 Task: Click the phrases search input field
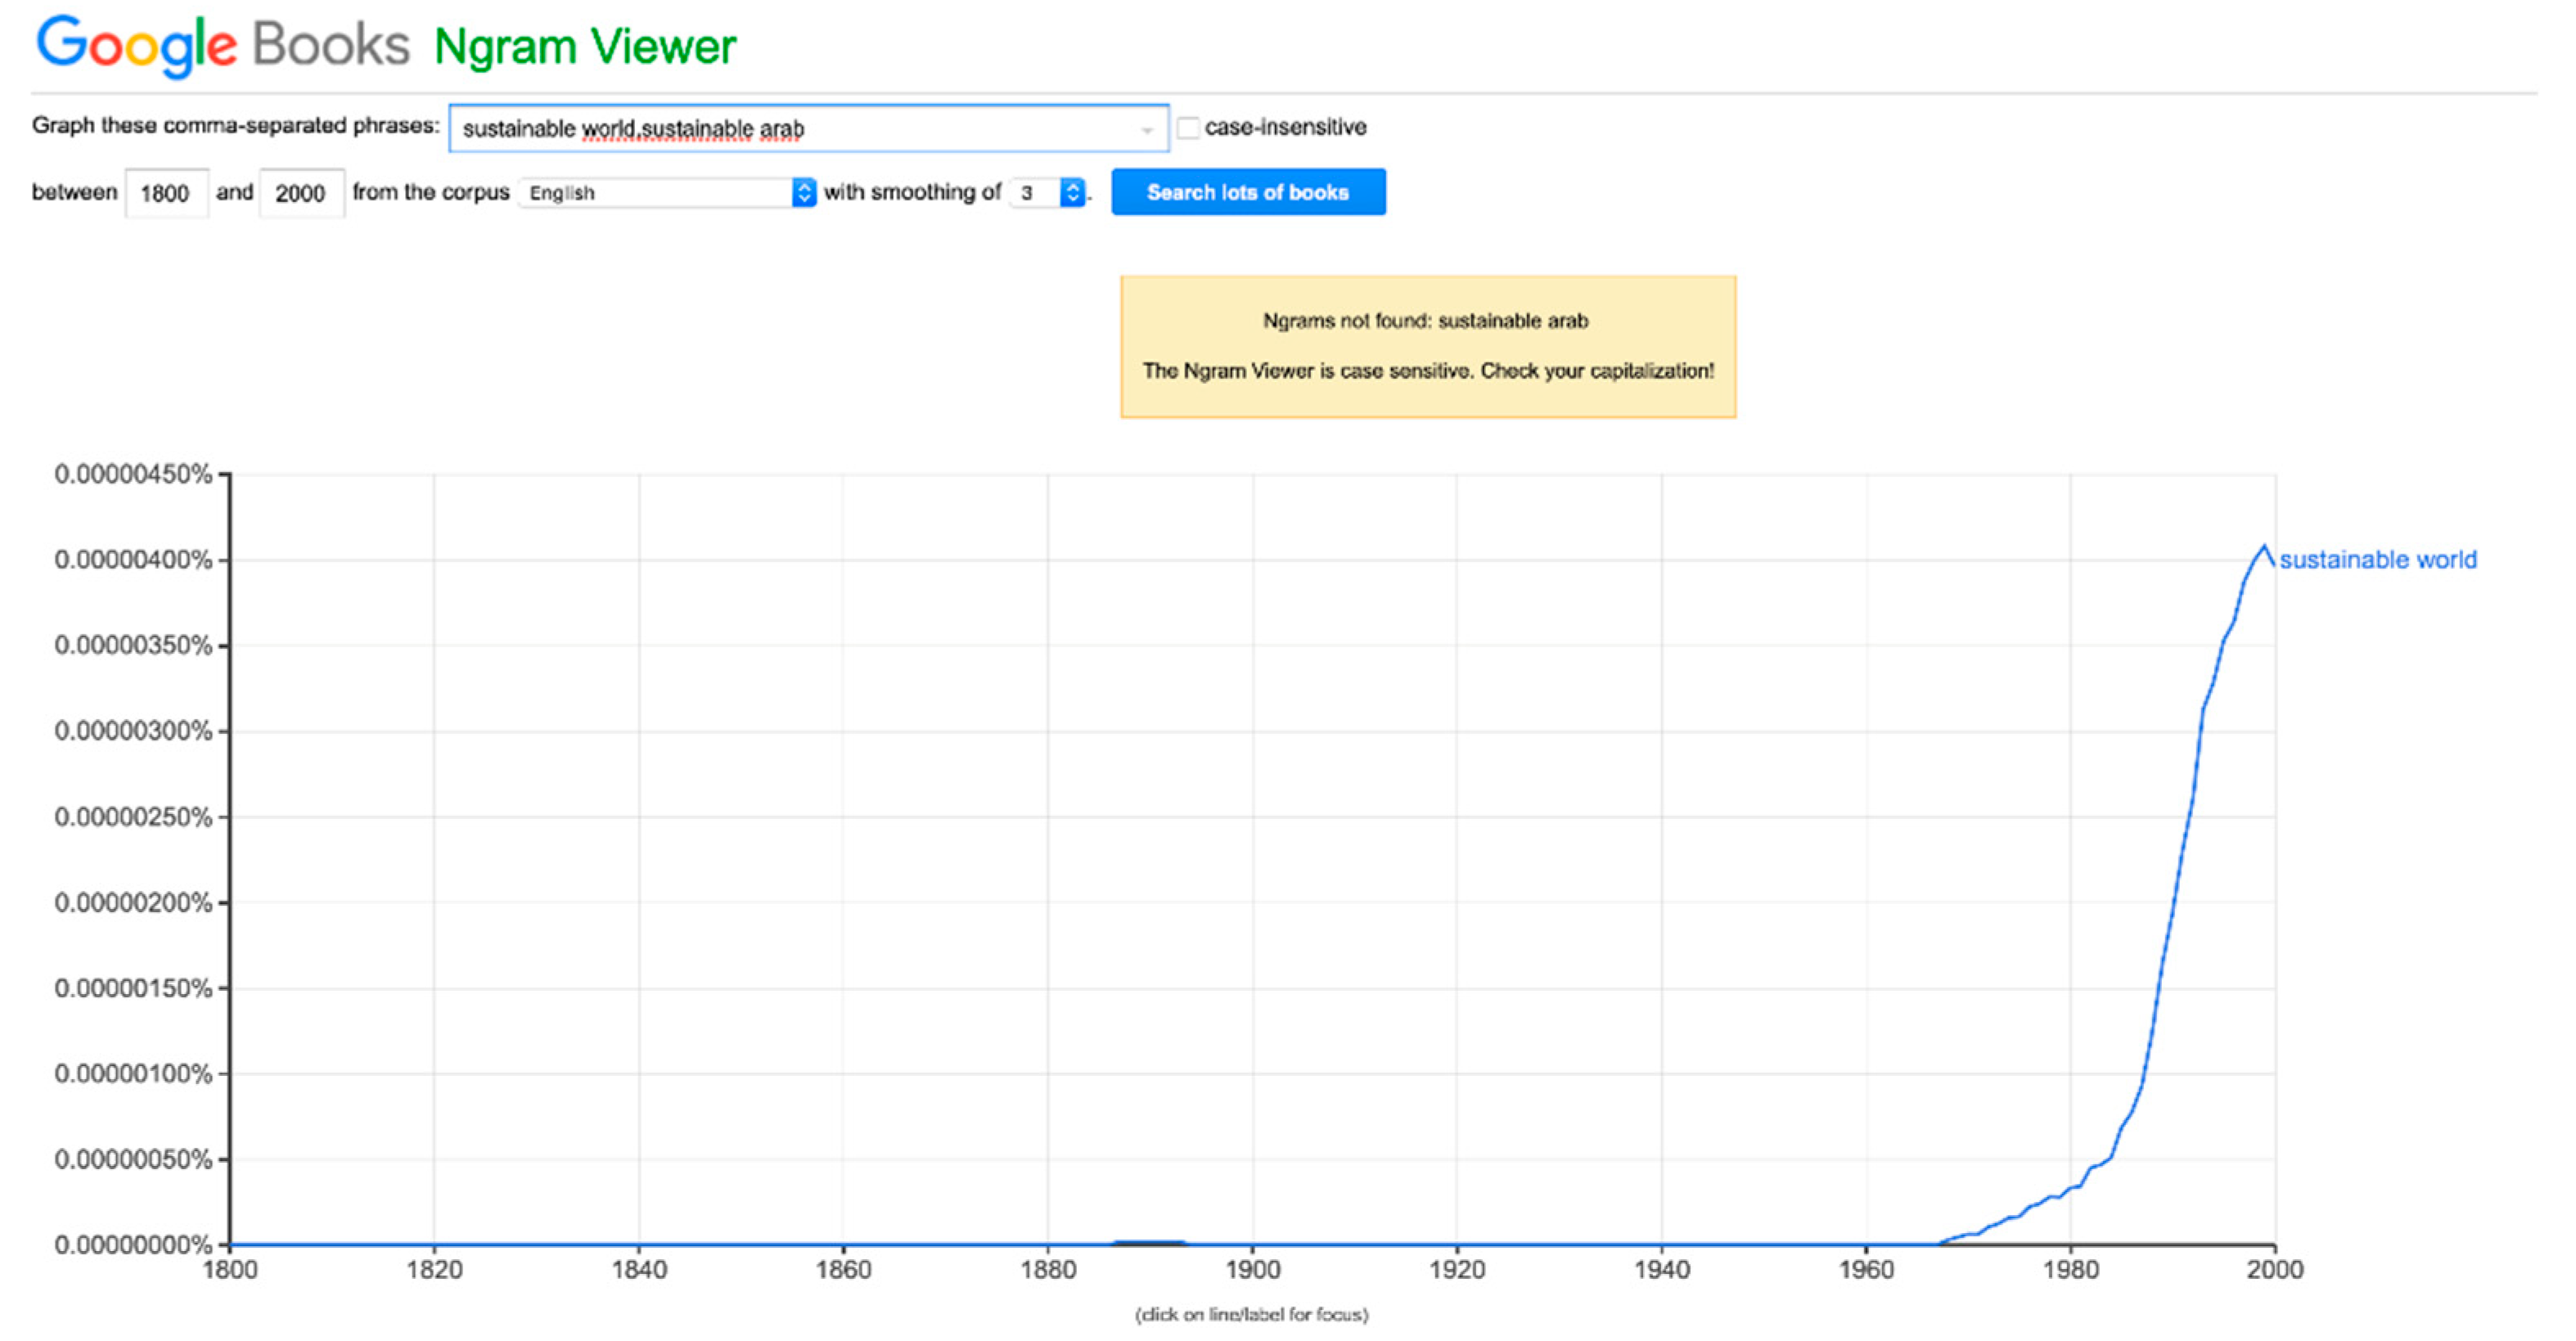[x=790, y=129]
